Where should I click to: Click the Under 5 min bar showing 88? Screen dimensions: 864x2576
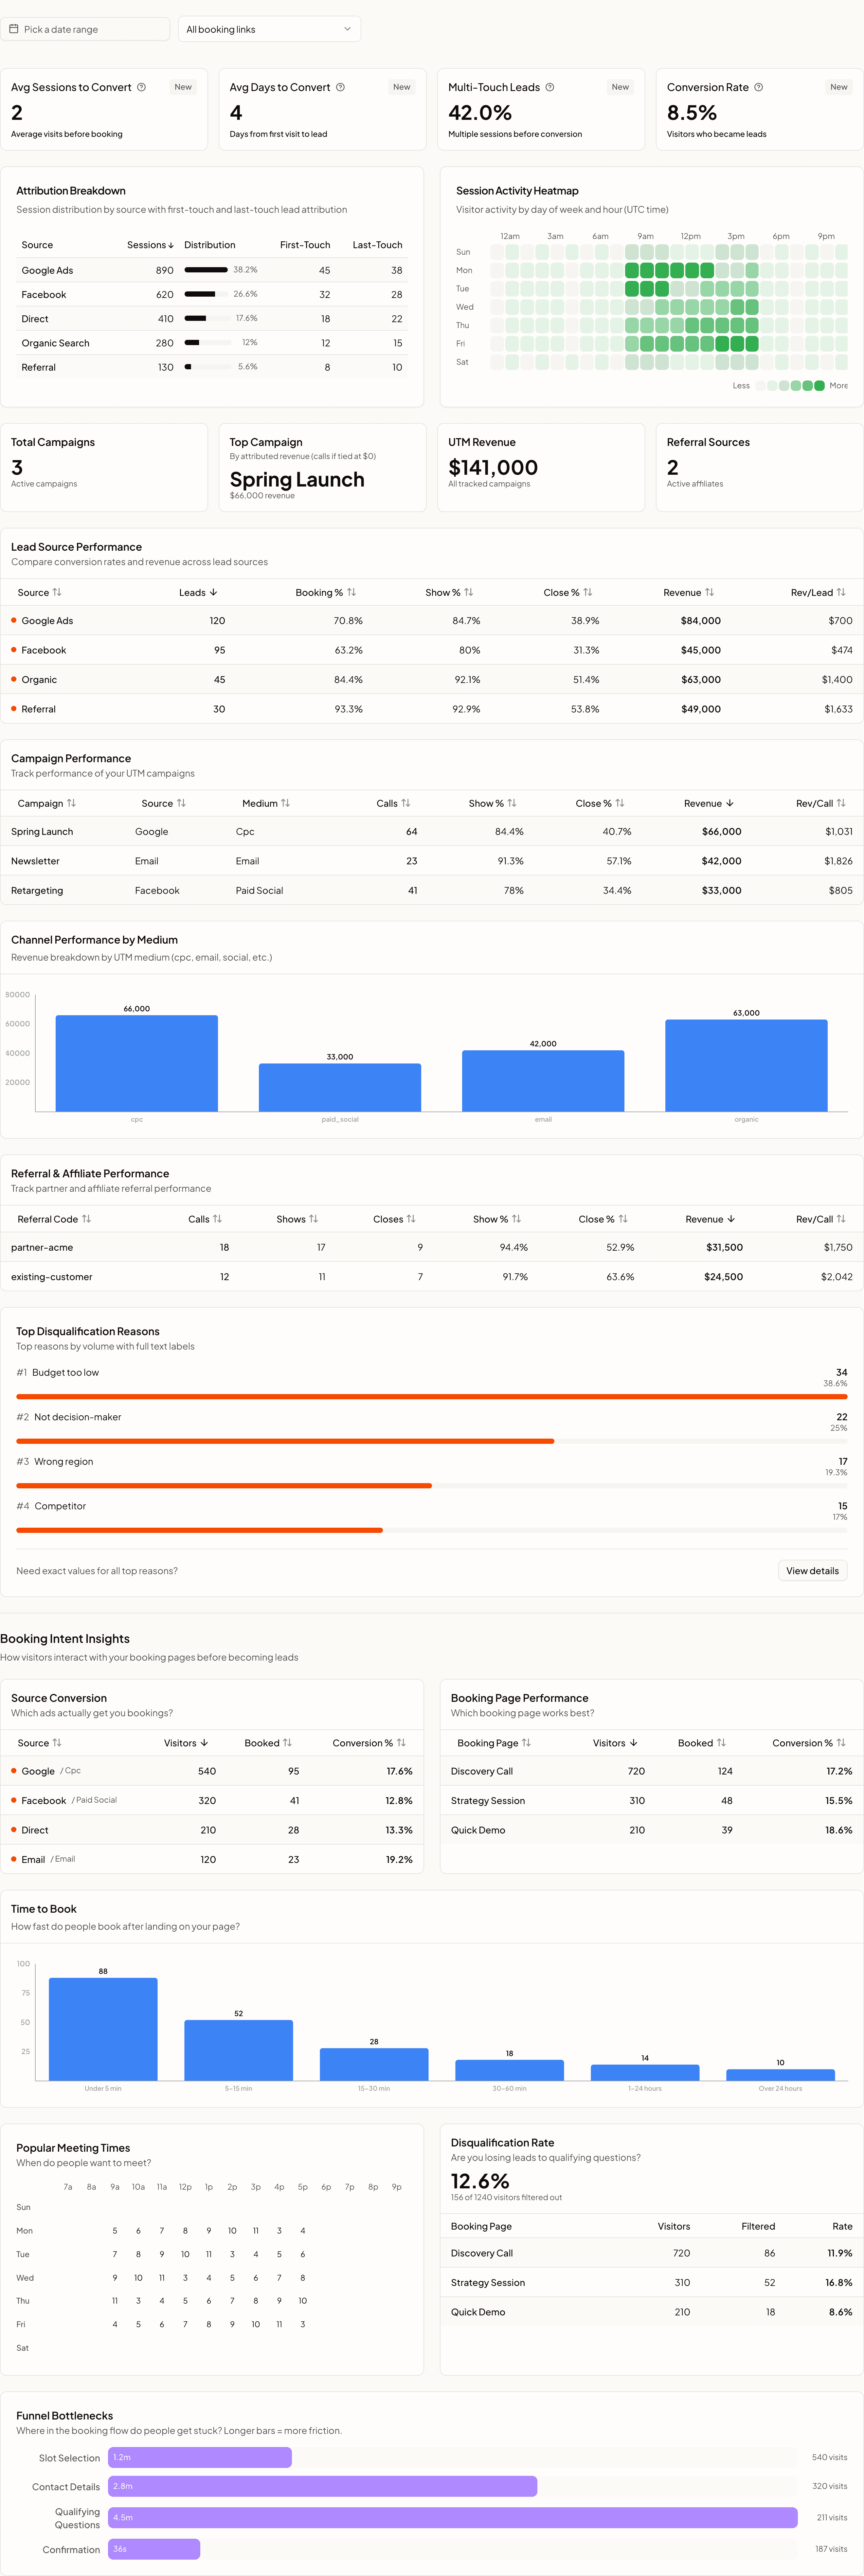click(x=103, y=2029)
